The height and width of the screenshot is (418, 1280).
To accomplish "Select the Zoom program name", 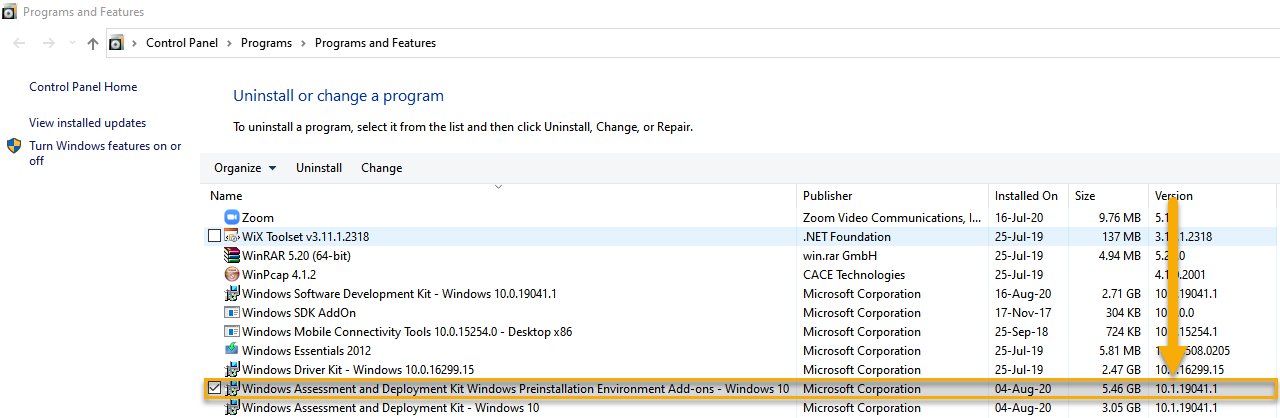I will [258, 218].
